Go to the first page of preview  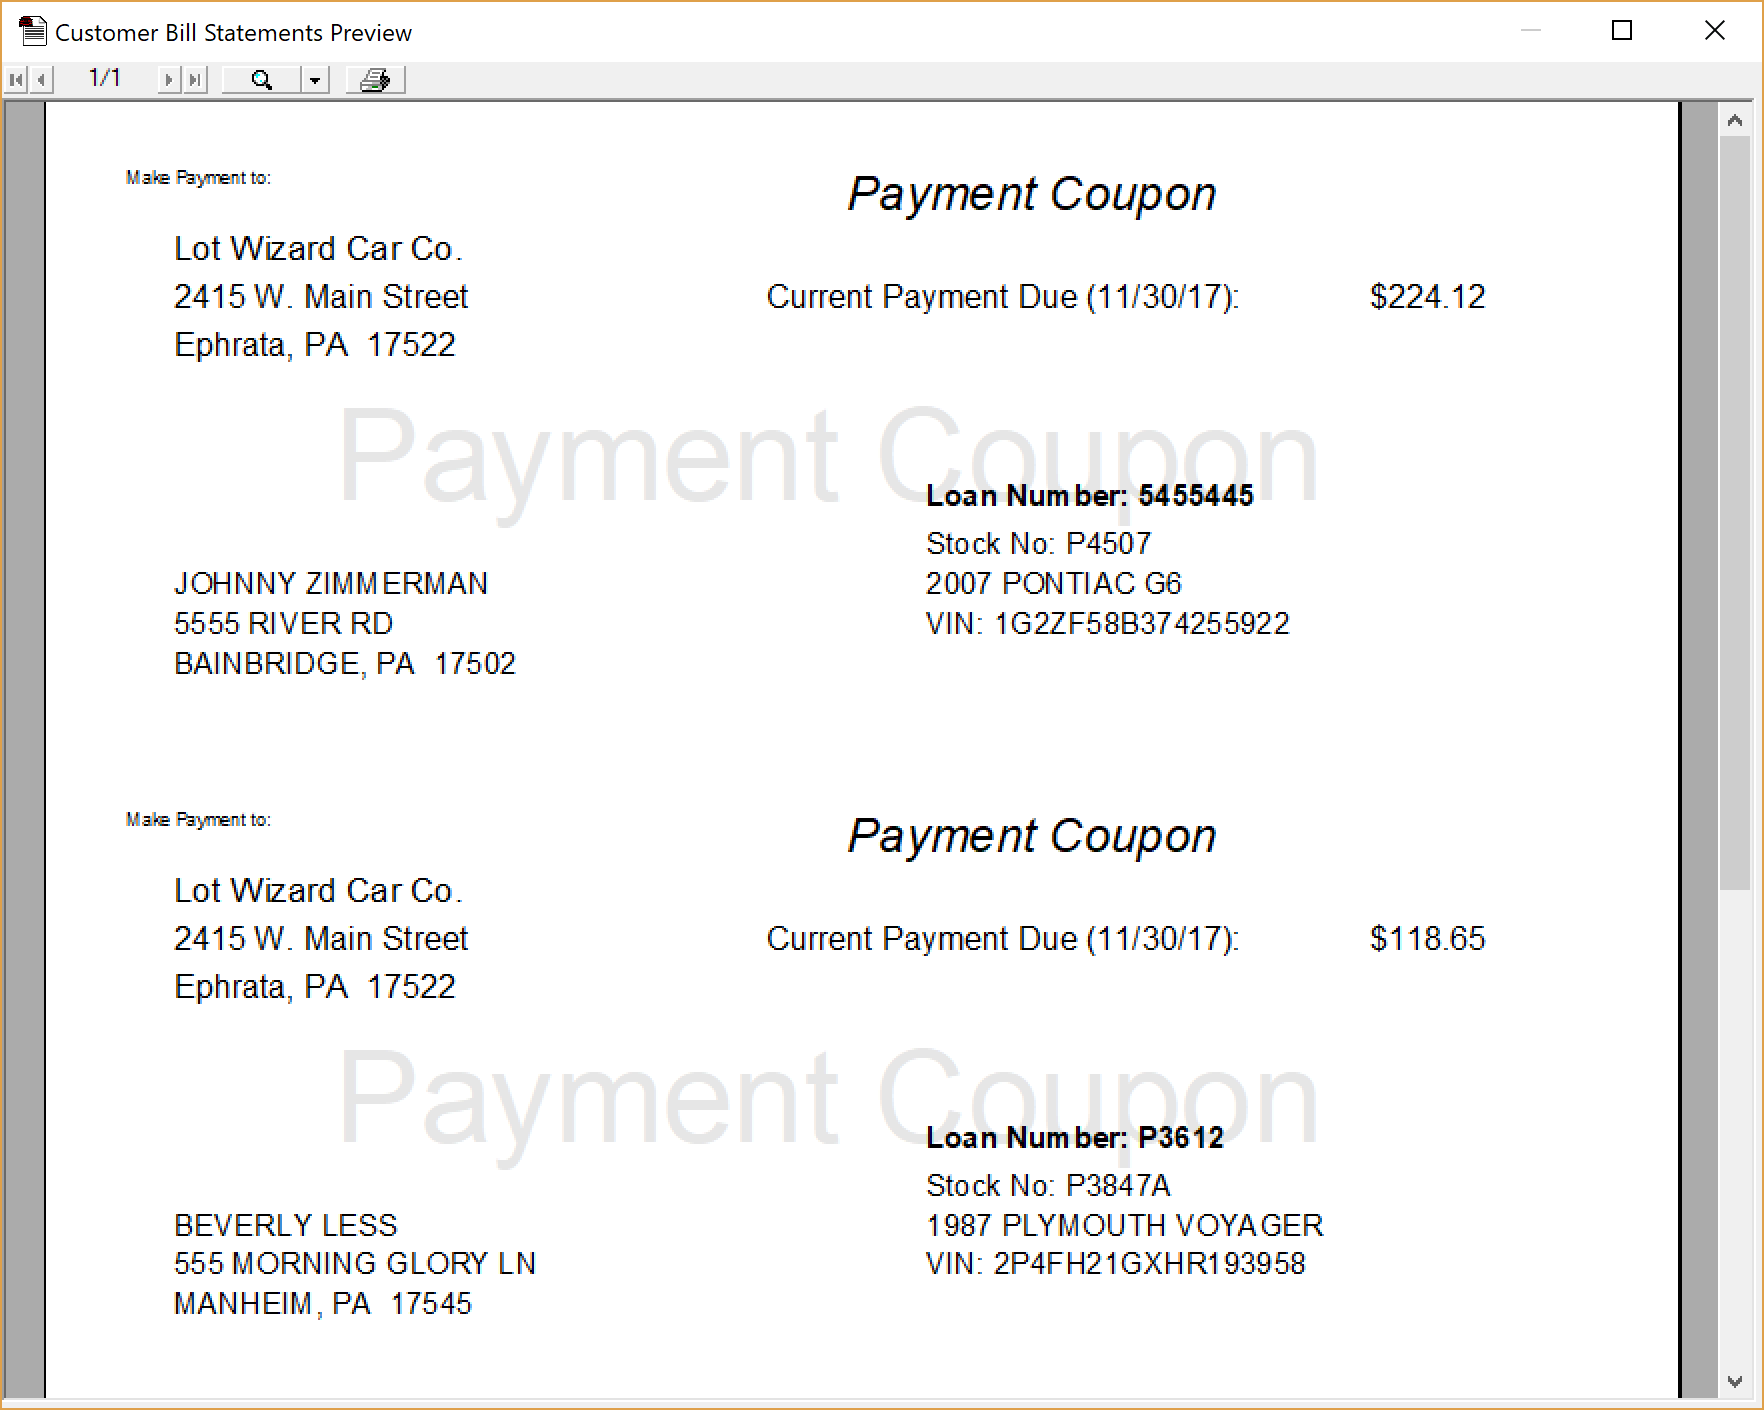(x=16, y=80)
